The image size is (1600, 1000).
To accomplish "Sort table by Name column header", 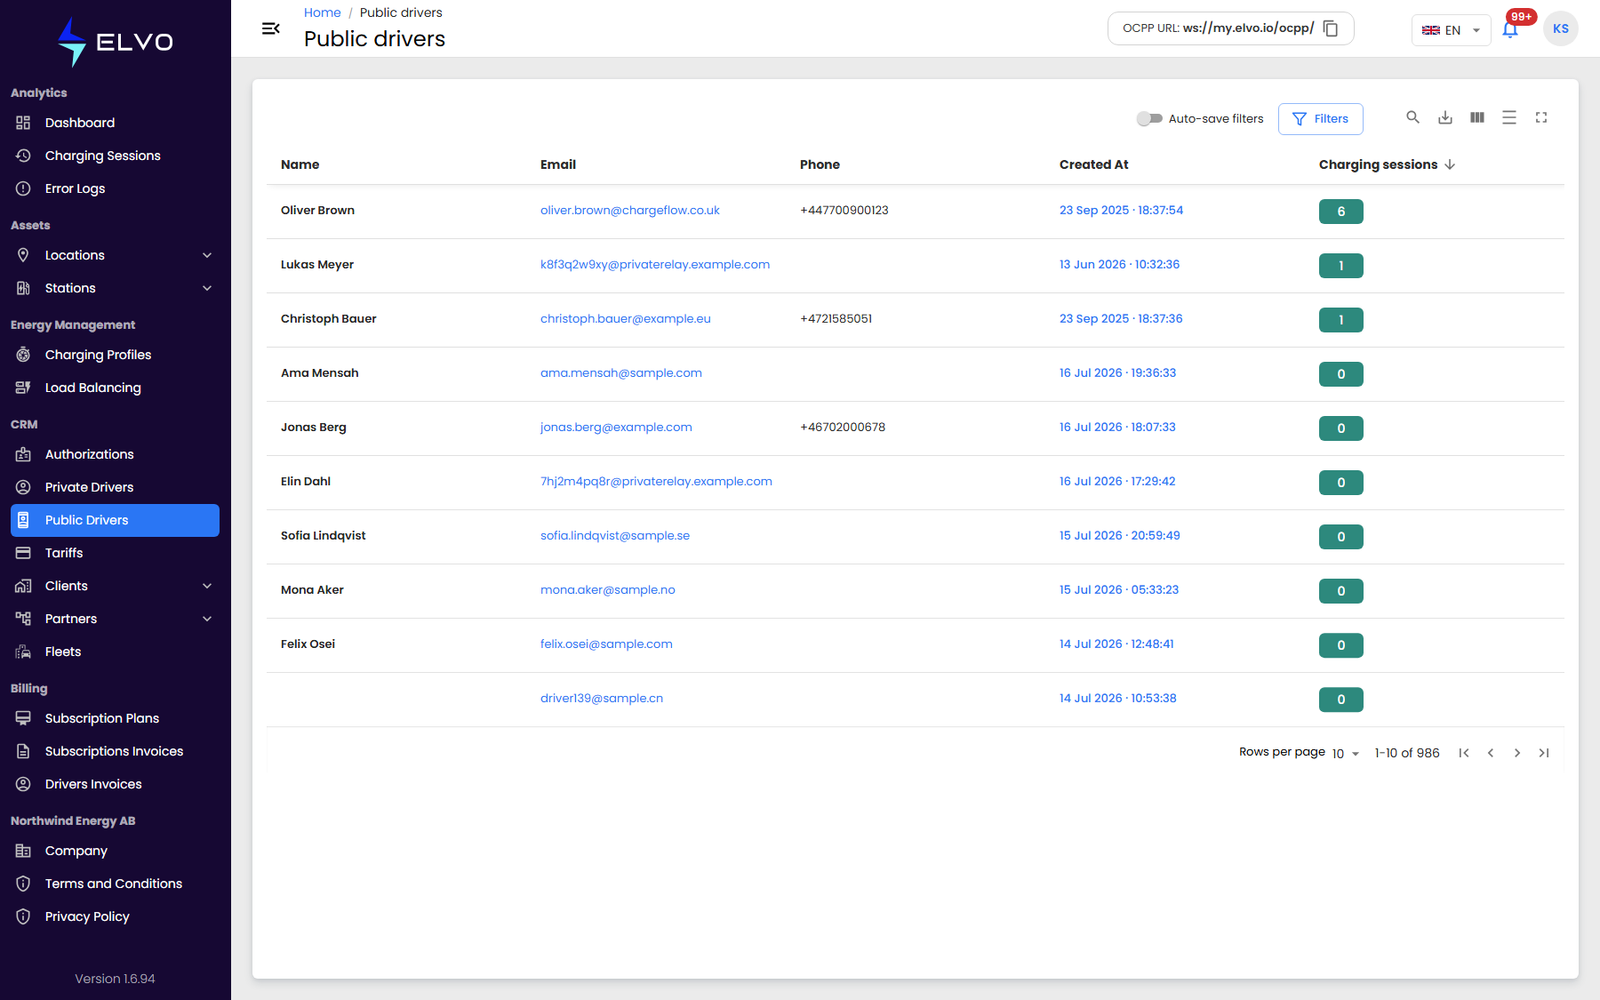I will pos(300,165).
